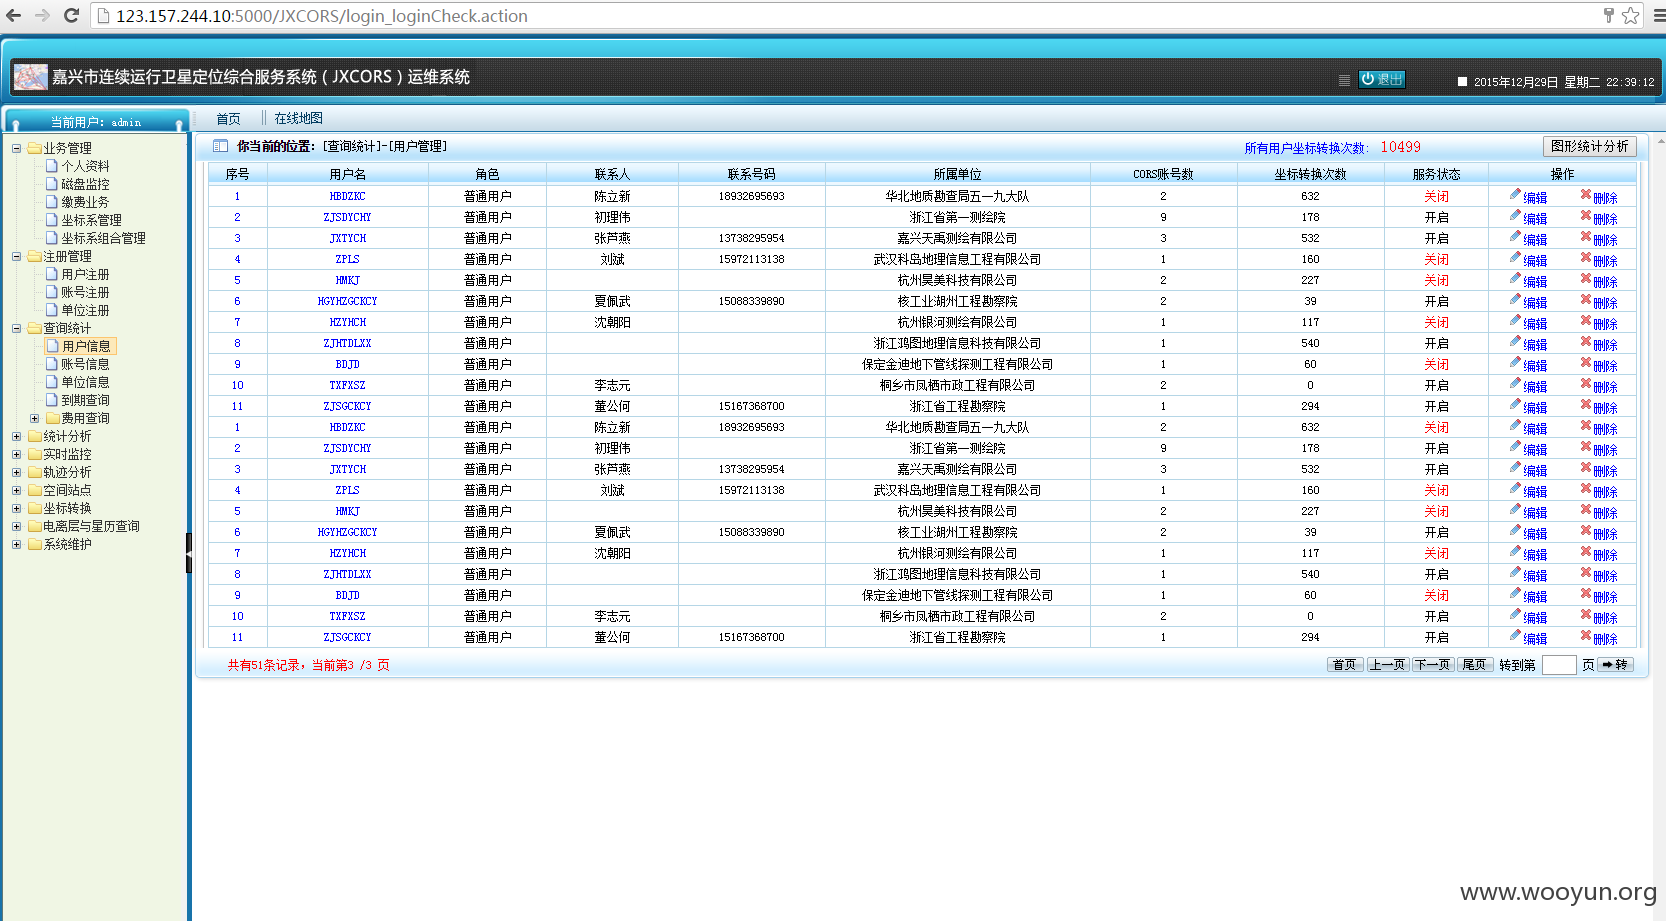Click the 统计分析 folder icon
Viewport: 1666px width, 921px height.
click(35, 436)
